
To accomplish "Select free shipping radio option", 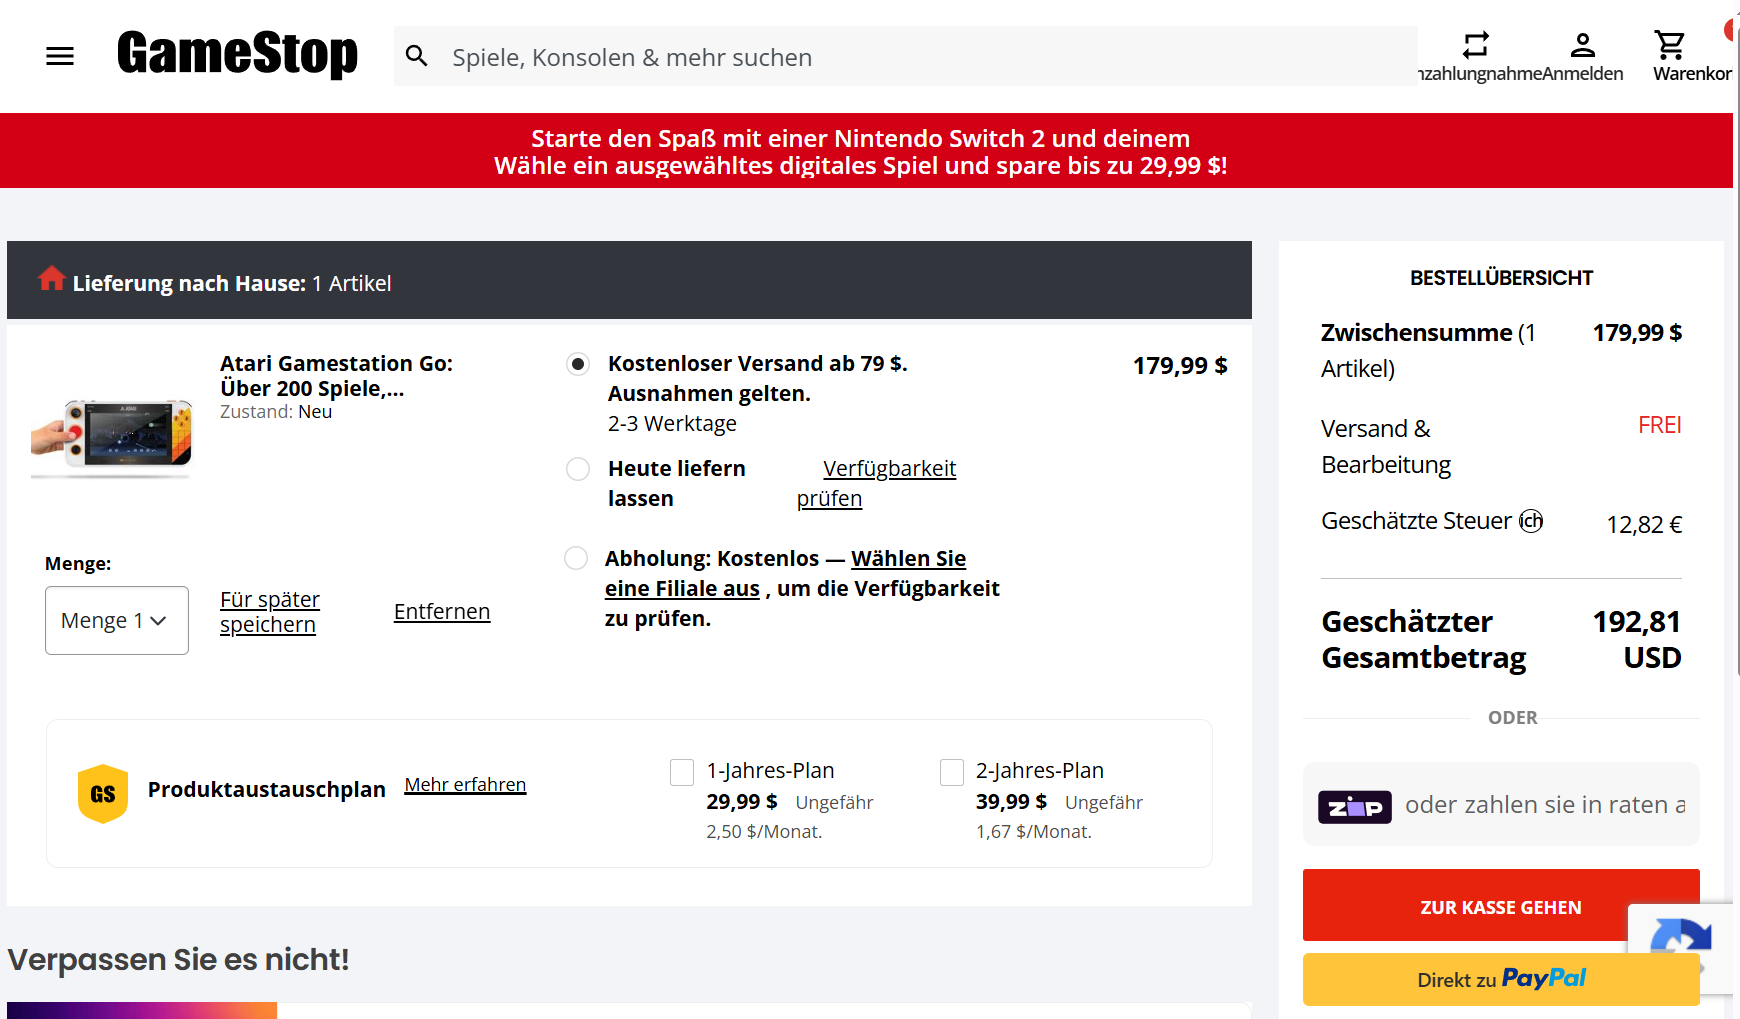I will pos(578,364).
